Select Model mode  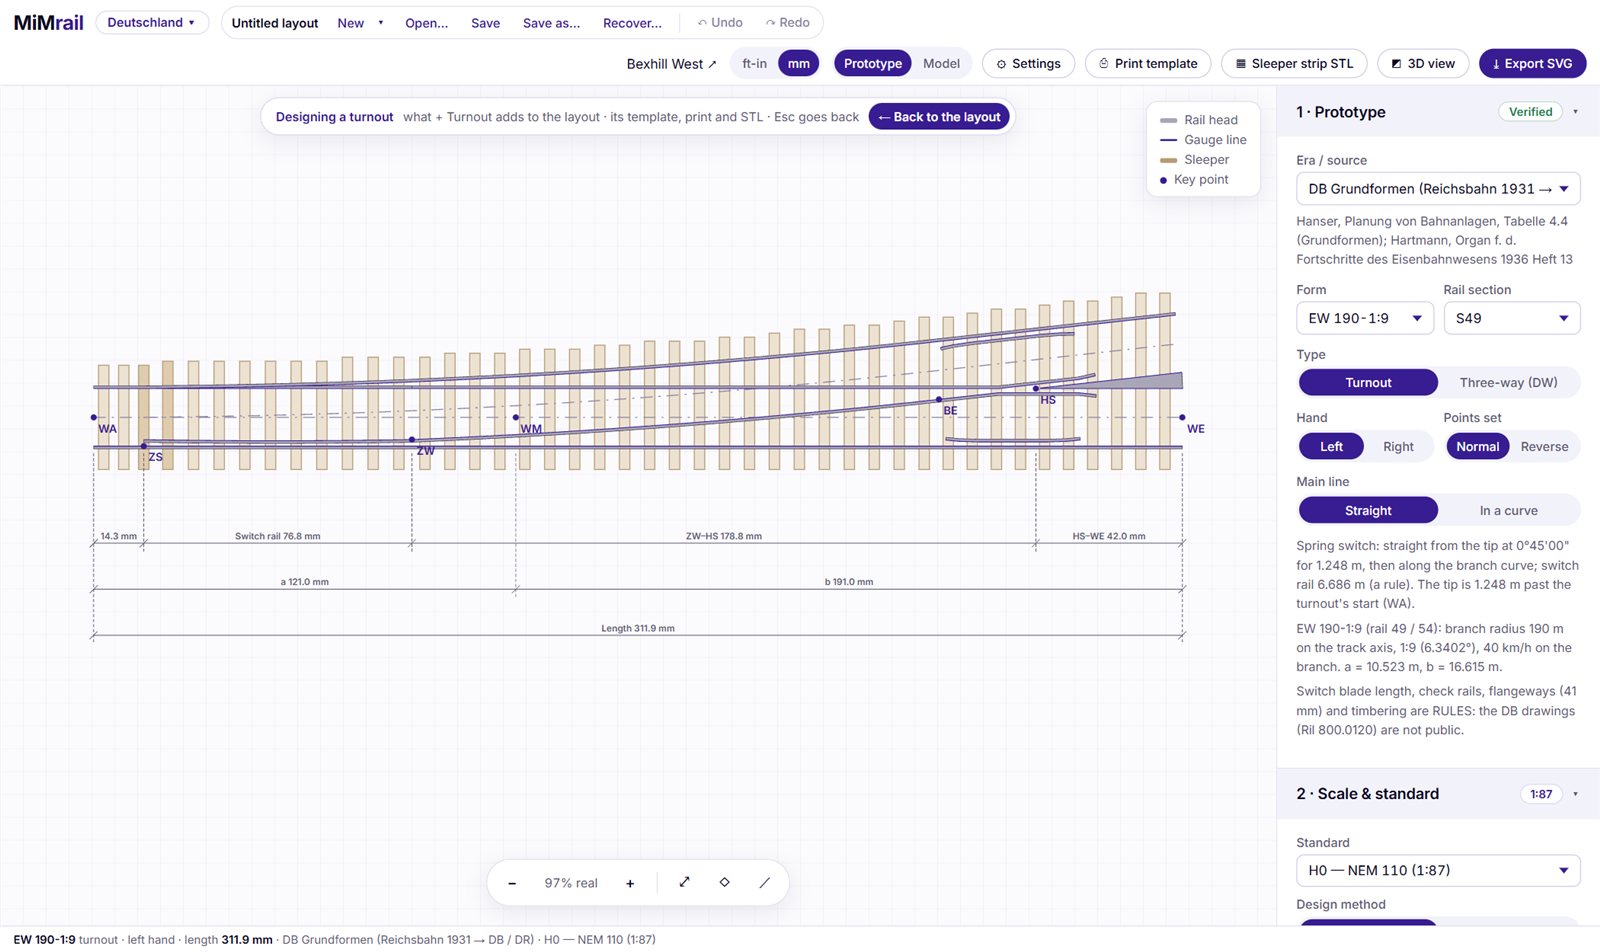pyautogui.click(x=941, y=63)
